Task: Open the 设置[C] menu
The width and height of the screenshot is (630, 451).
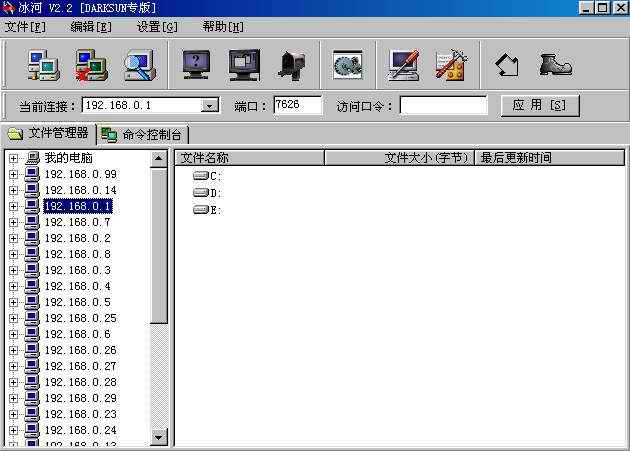Action: (x=157, y=27)
